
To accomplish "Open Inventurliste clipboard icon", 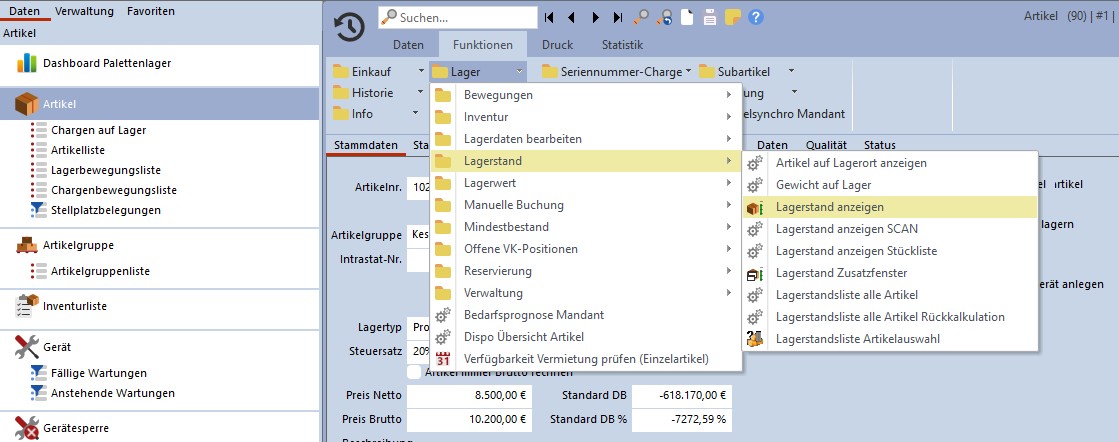I will pos(26,306).
